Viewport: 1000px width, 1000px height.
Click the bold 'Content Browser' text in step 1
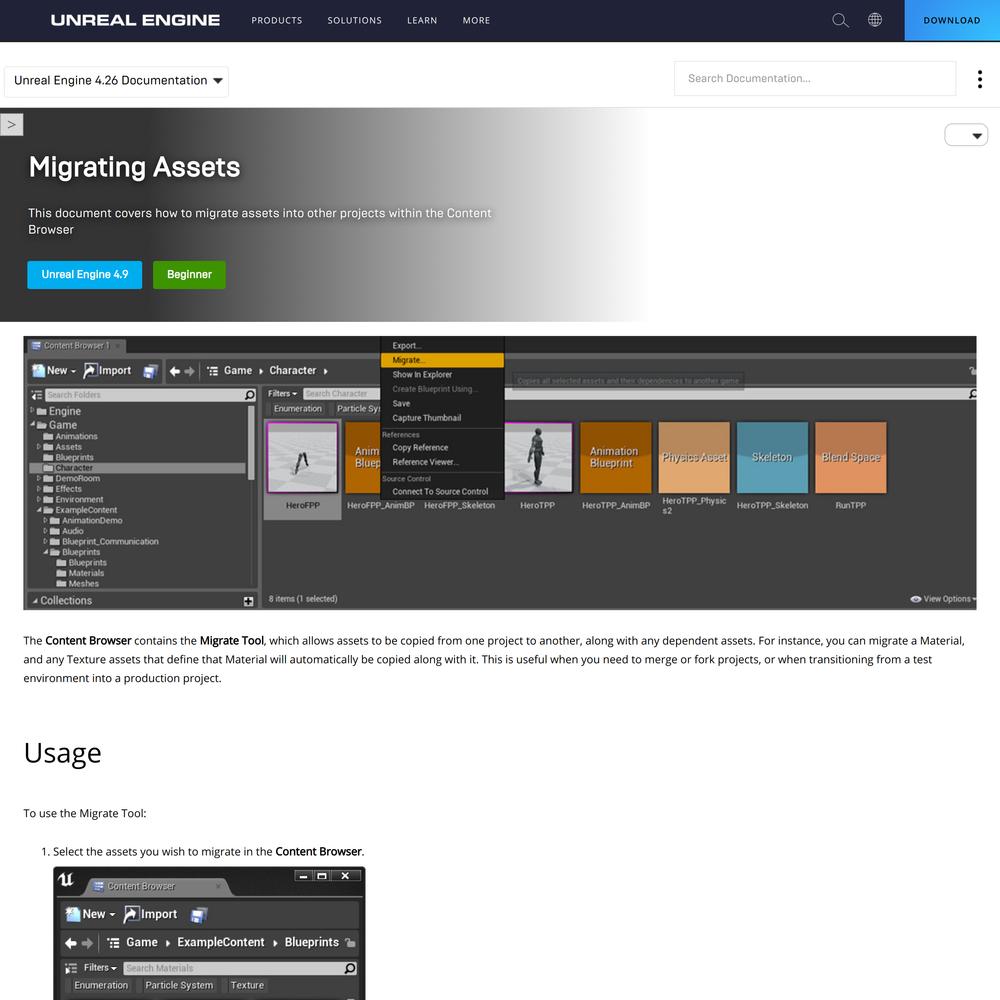tap(318, 851)
